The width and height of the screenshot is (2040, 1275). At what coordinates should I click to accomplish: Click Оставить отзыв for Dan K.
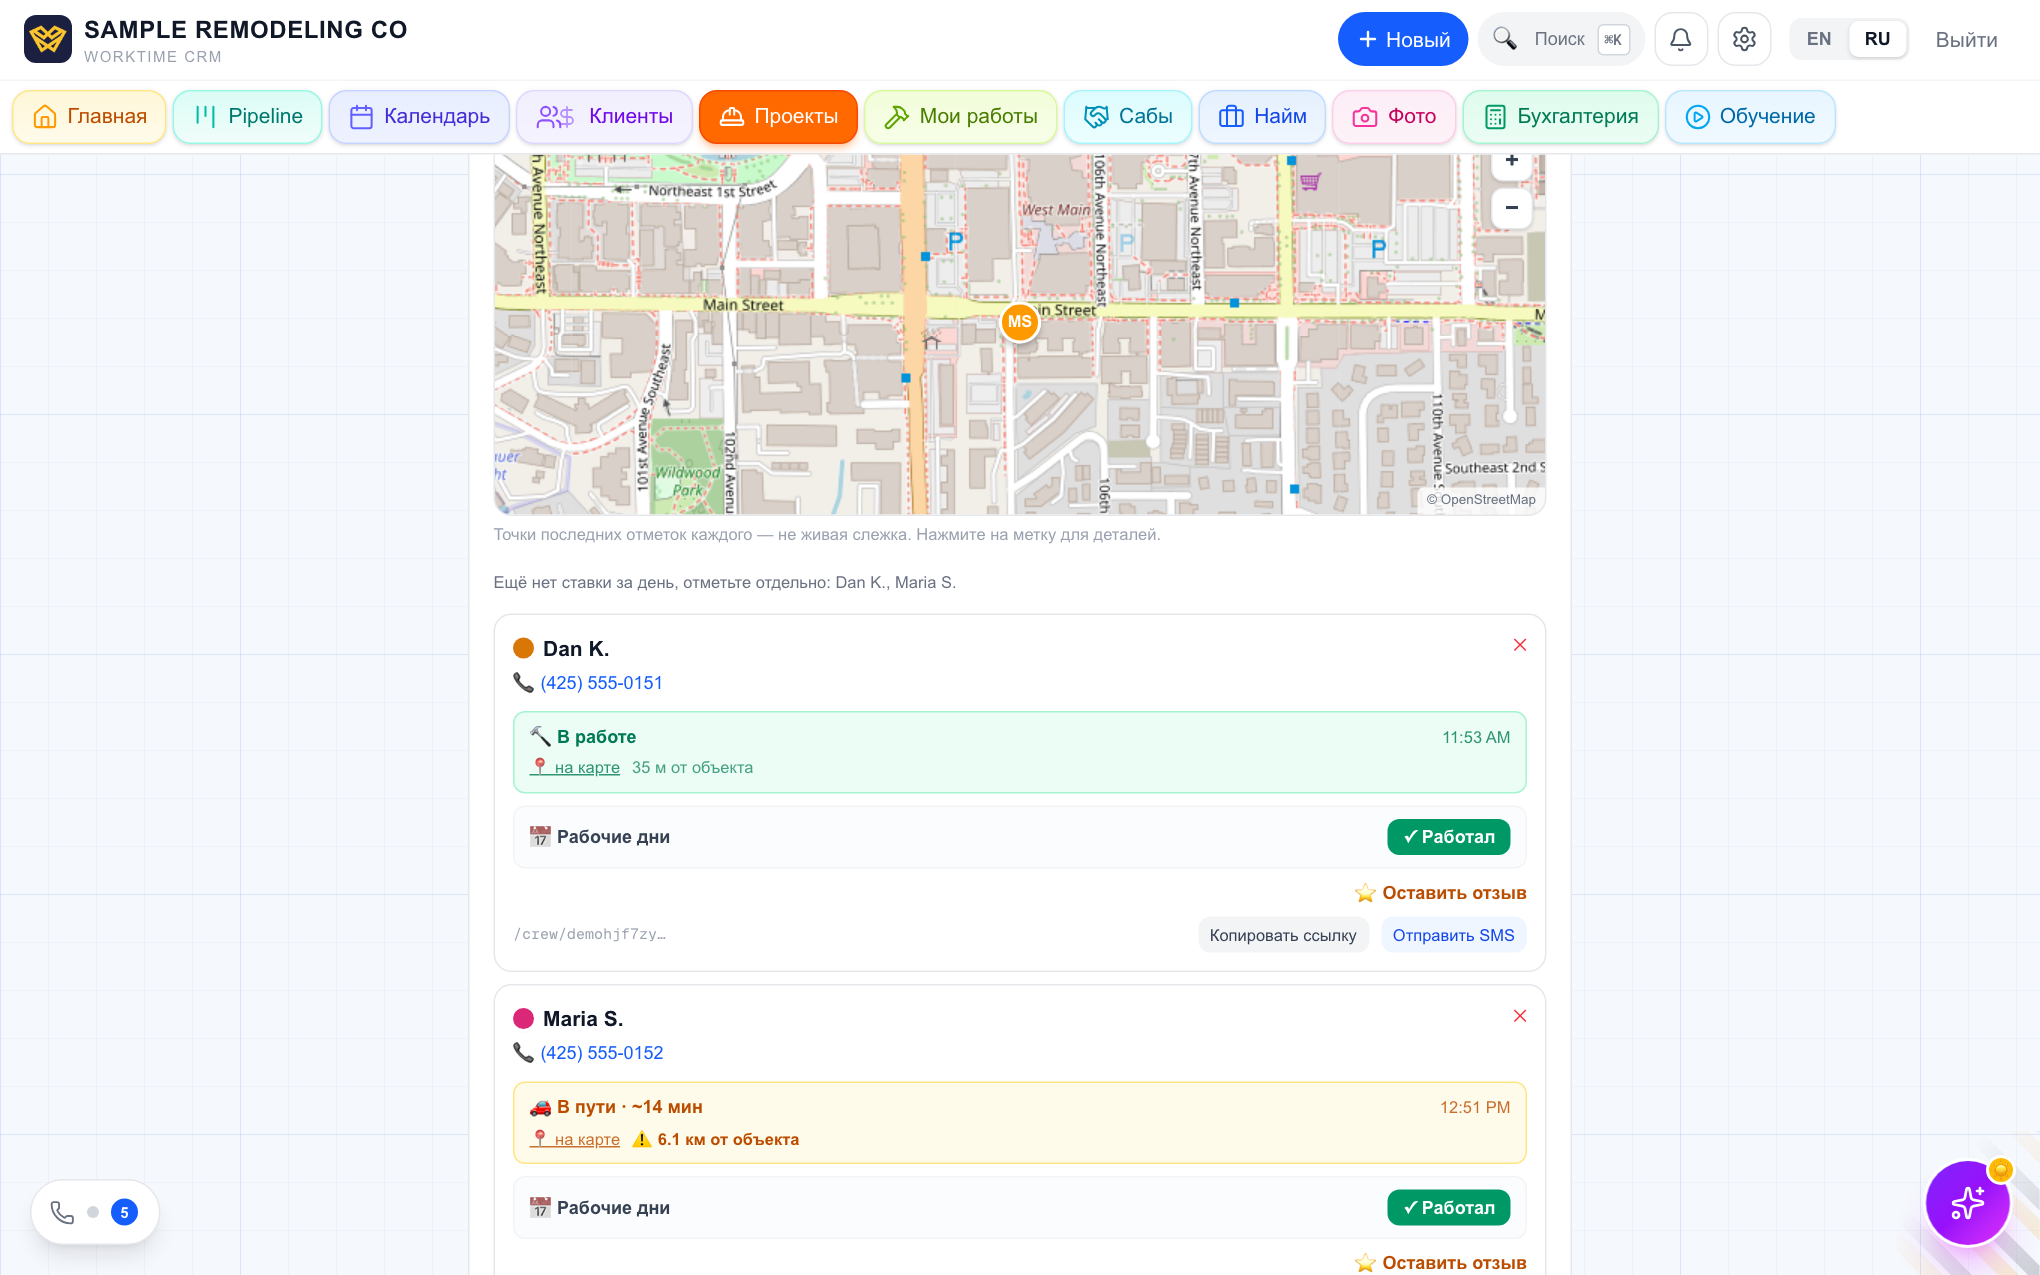[x=1441, y=893]
